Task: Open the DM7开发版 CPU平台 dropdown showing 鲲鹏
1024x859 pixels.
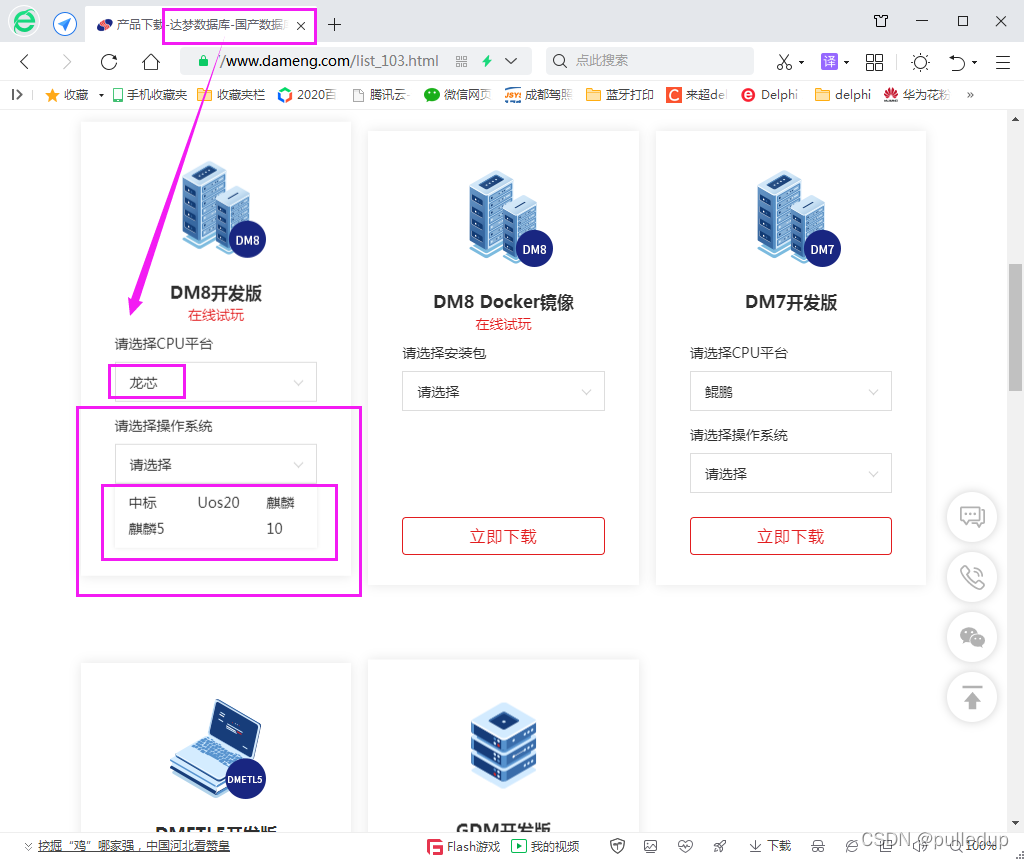Action: [x=791, y=391]
